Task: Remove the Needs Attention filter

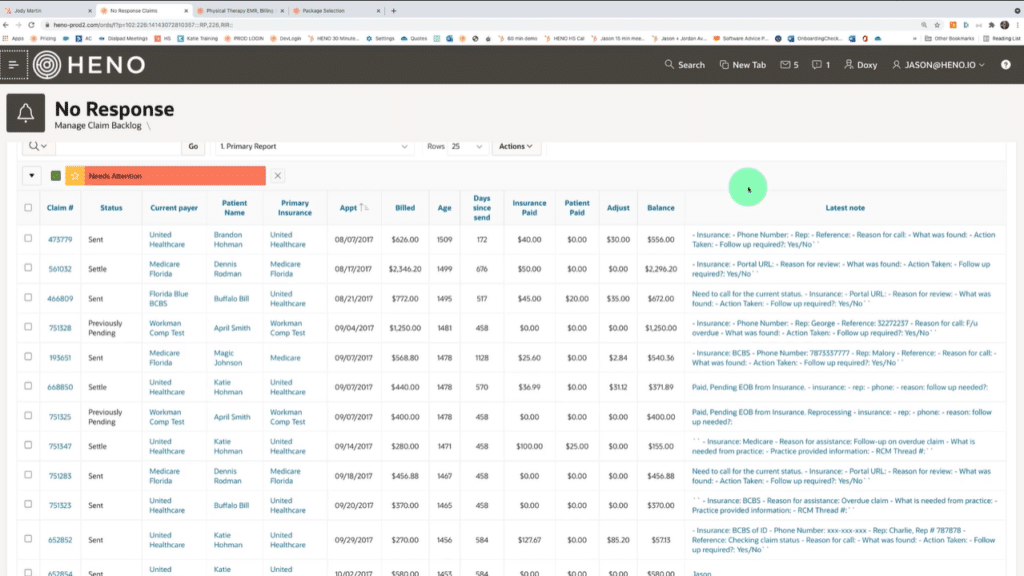Action: pyautogui.click(x=278, y=176)
